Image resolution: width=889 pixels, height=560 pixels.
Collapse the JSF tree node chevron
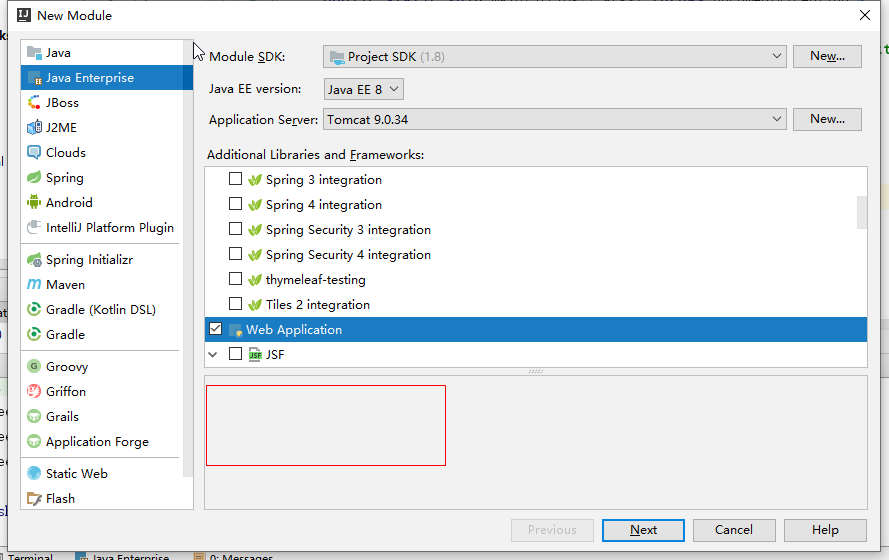coord(213,355)
